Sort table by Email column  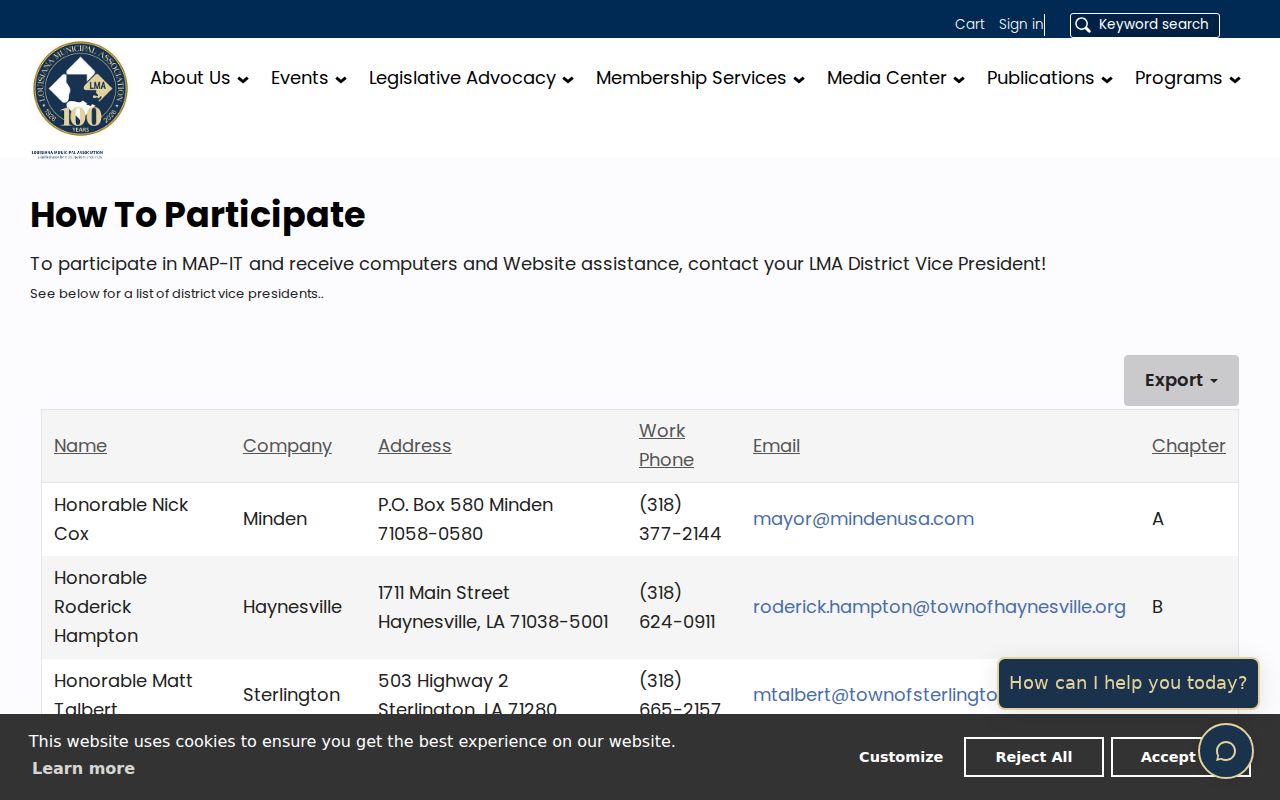pos(776,446)
